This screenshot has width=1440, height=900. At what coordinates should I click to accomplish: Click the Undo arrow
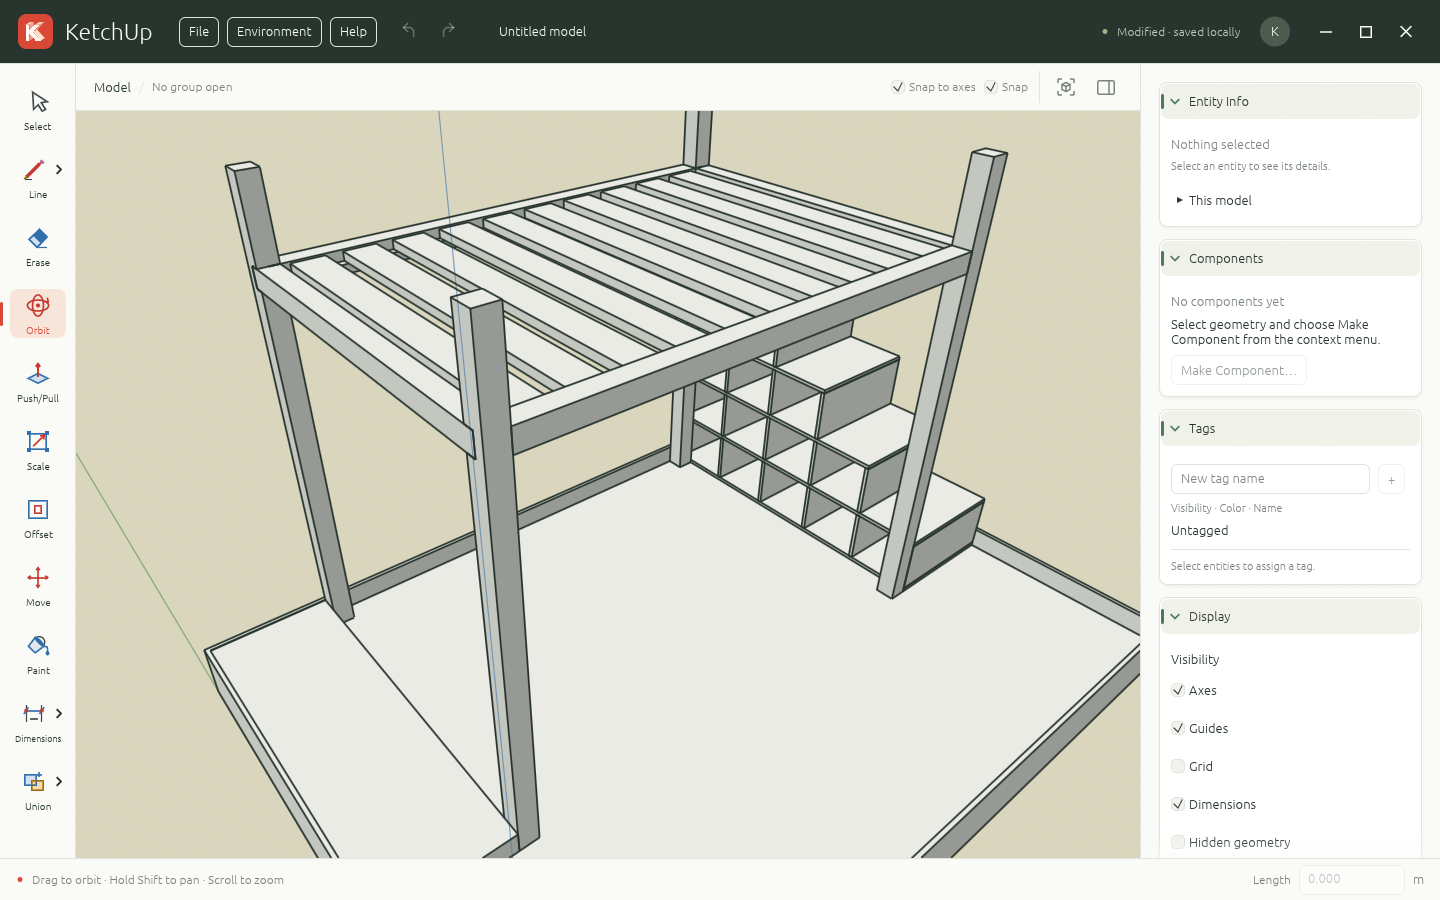pyautogui.click(x=409, y=31)
